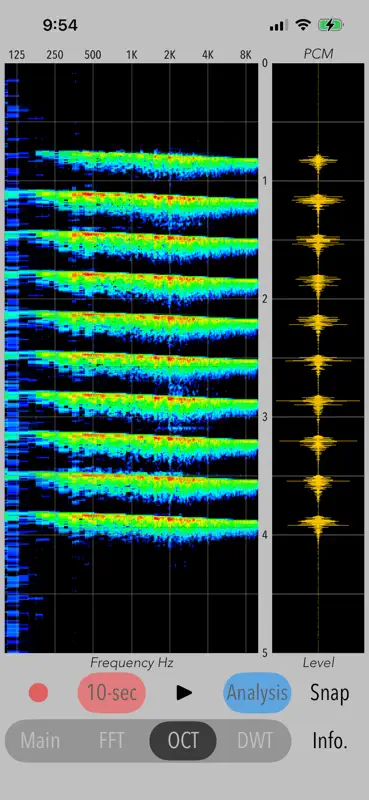
Task: Tap the 125 frequency axis label
Action: (x=16, y=55)
